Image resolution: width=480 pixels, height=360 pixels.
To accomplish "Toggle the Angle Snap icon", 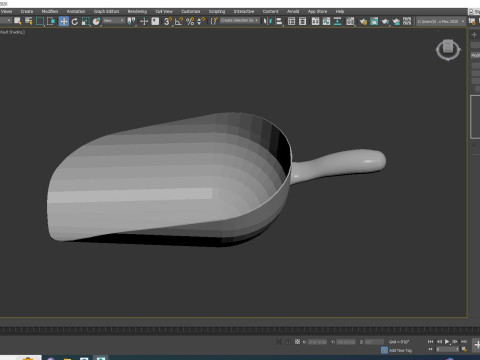I will coord(179,21).
